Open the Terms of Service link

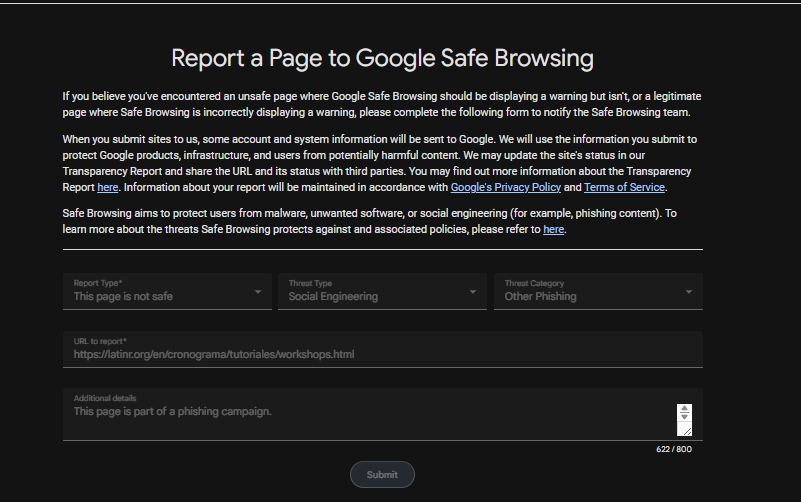624,187
